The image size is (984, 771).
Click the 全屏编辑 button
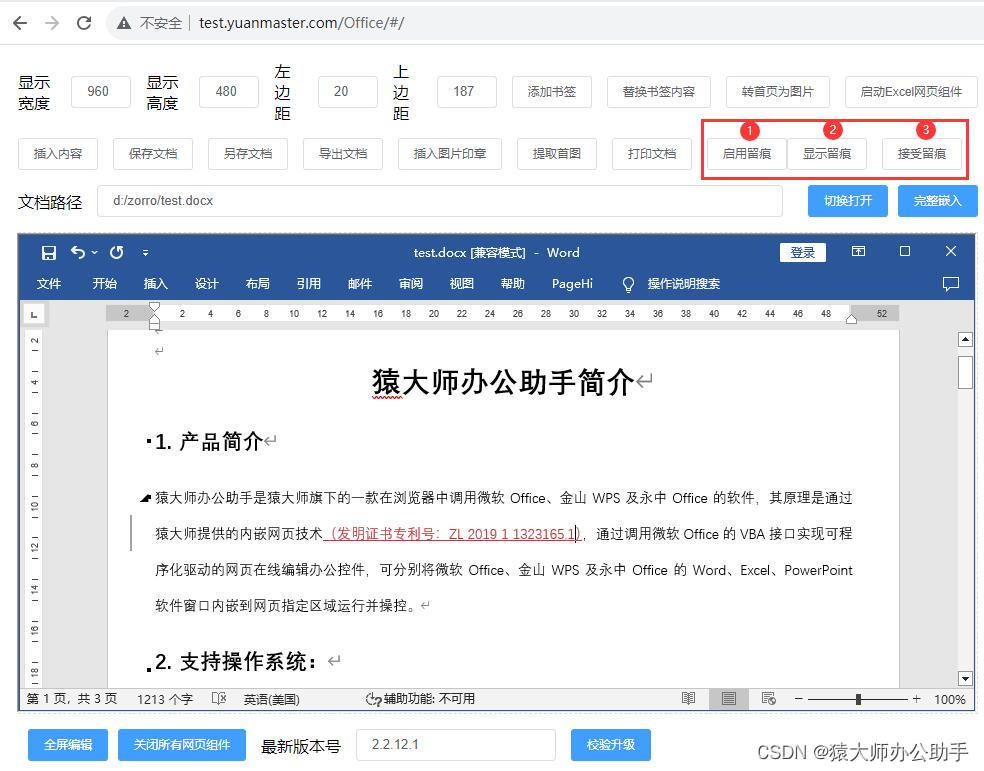tap(68, 745)
